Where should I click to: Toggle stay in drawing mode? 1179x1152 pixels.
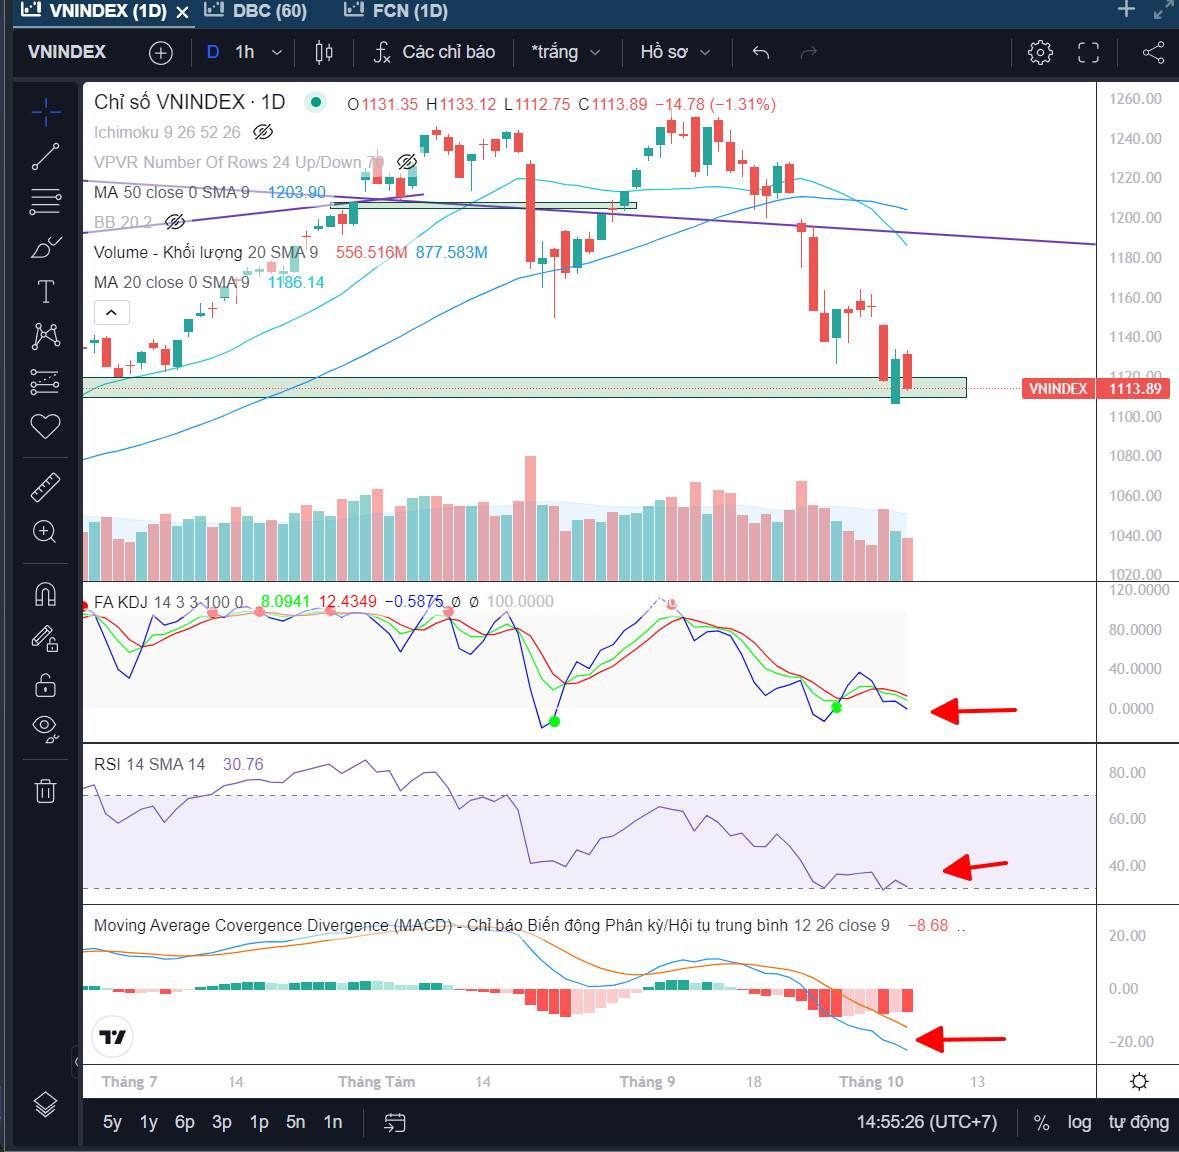45,639
